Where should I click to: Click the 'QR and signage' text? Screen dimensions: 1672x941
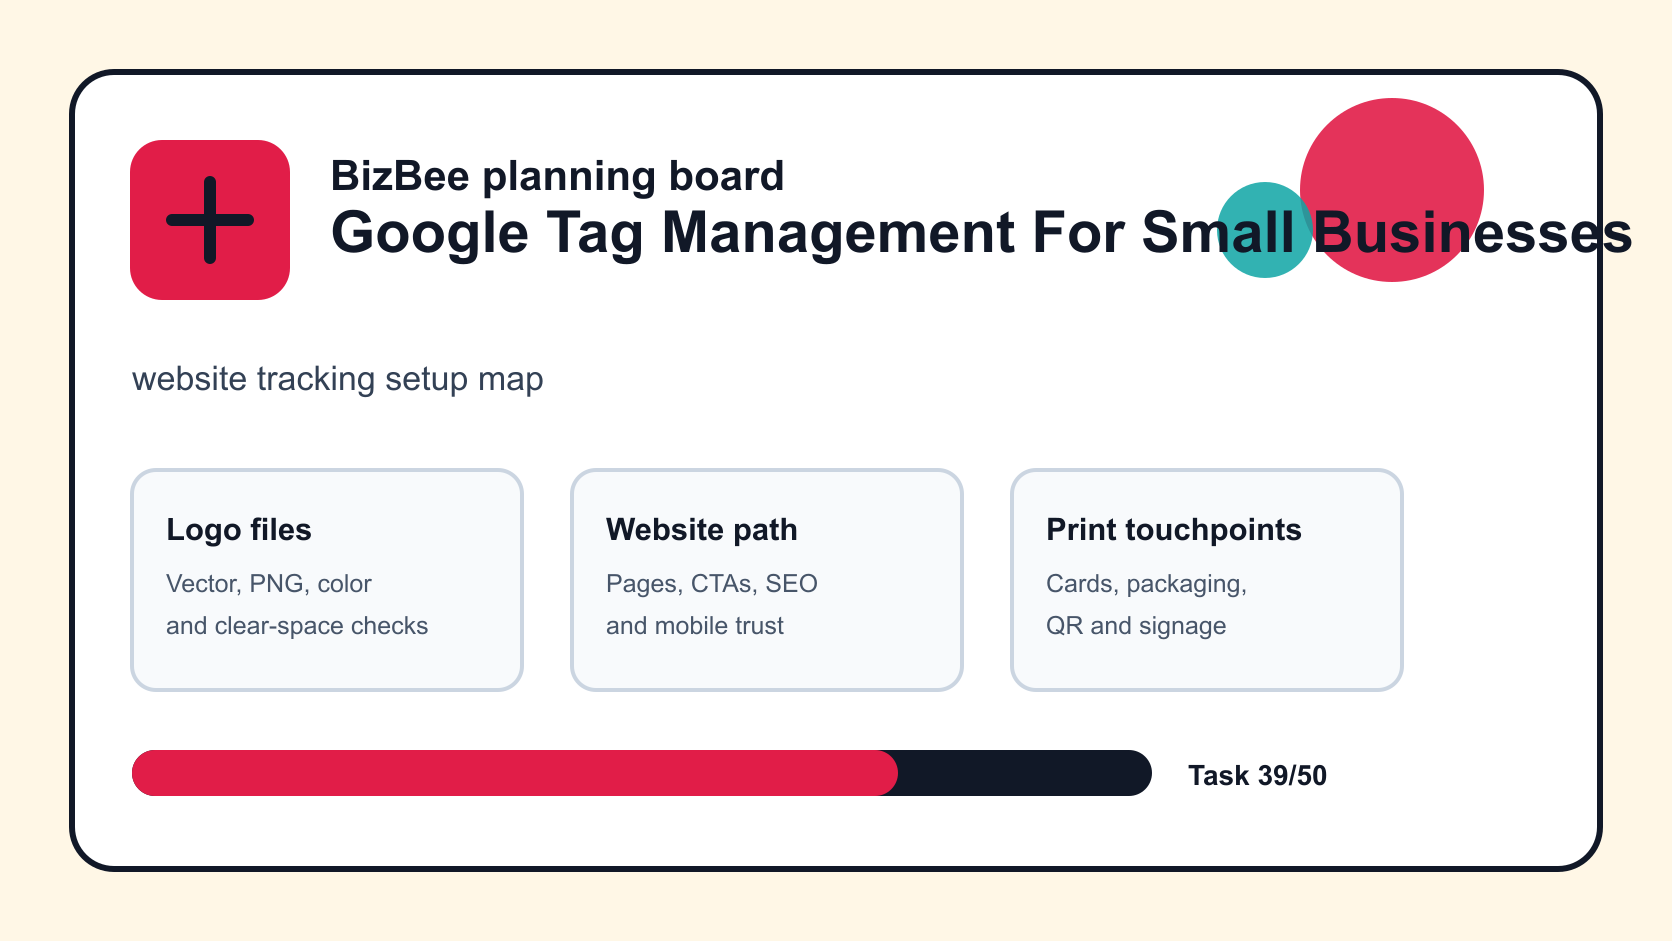[1136, 626]
